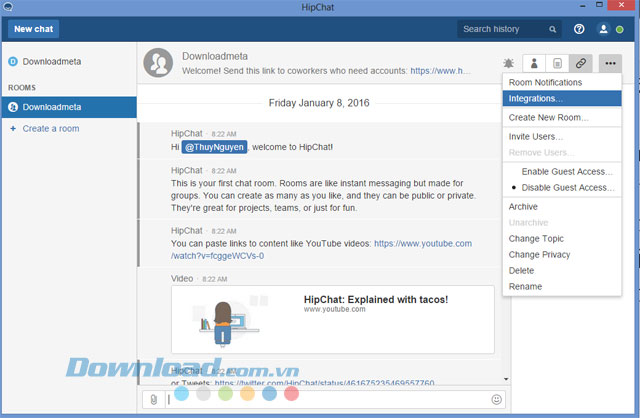Show the room links panel icon
The image size is (640, 418).
(x=580, y=63)
